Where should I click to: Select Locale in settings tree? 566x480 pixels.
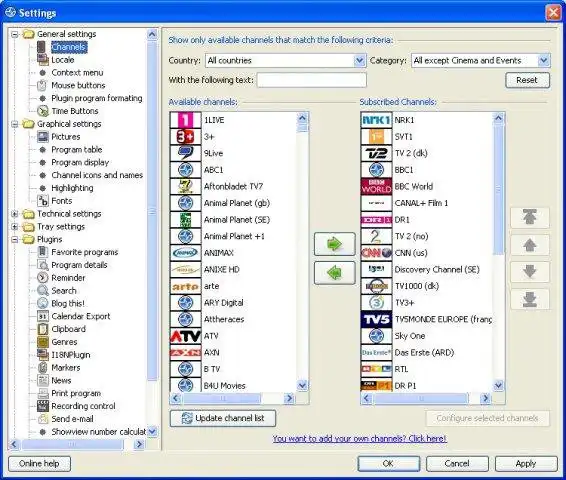click(62, 60)
